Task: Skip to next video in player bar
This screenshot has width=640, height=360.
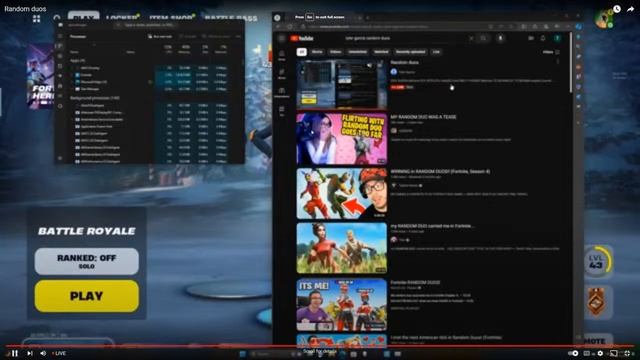Action: pyautogui.click(x=29, y=353)
